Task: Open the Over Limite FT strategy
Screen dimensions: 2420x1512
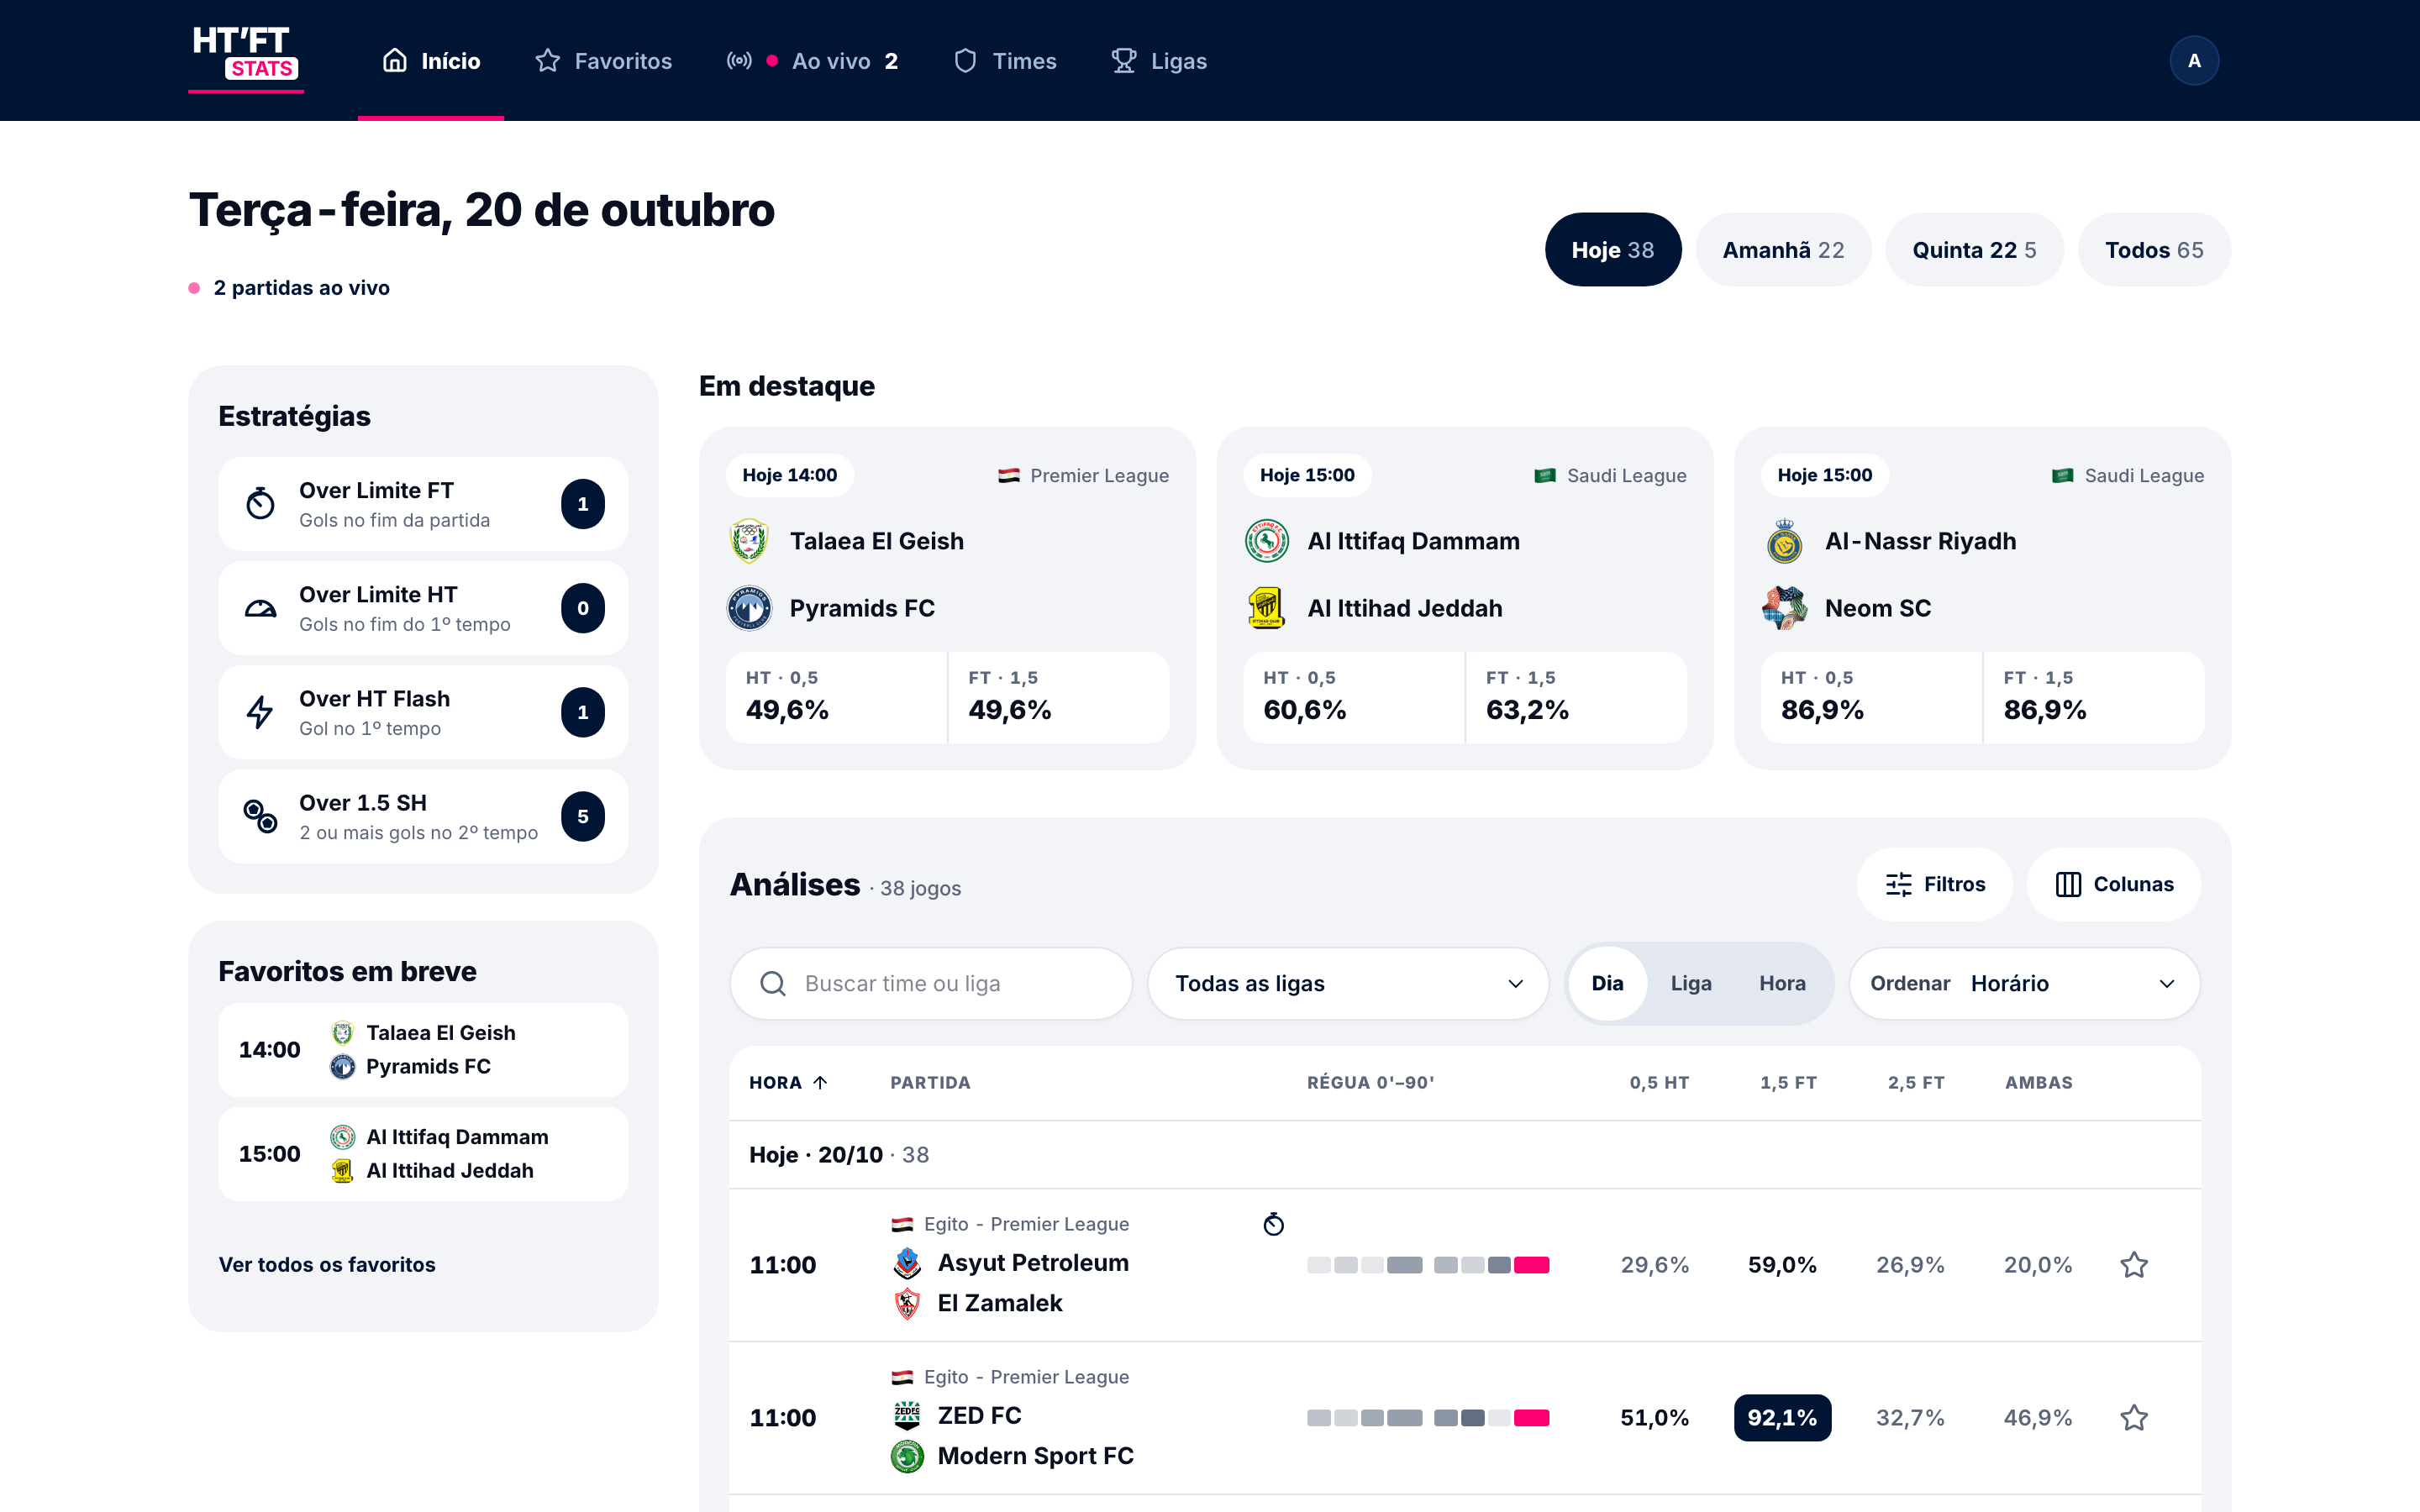Action: tap(423, 504)
